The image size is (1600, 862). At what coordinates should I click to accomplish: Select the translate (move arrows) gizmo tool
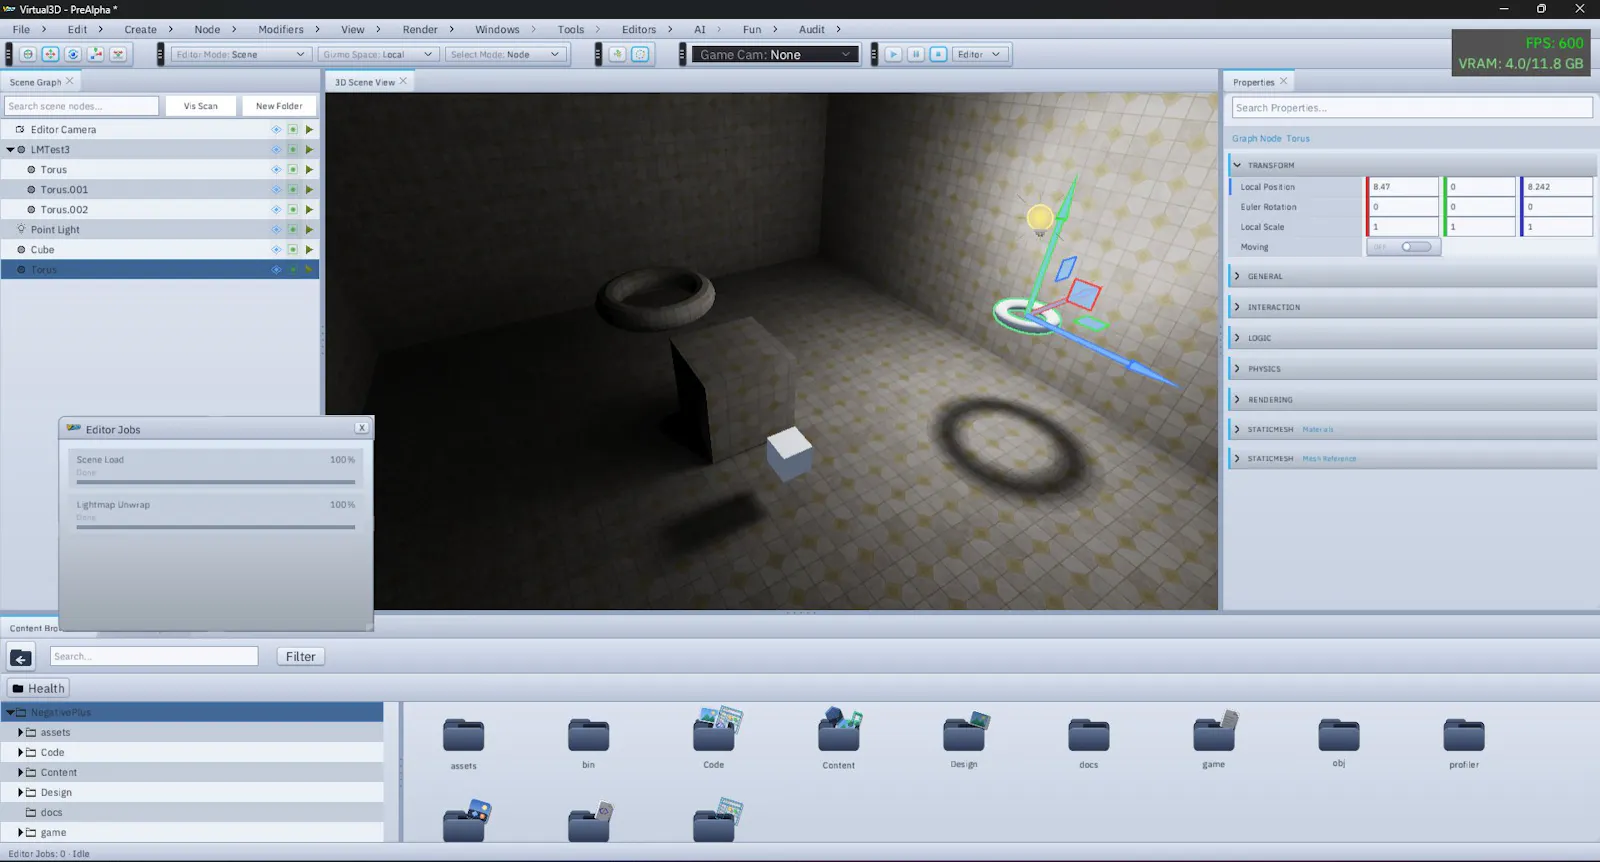tap(50, 54)
